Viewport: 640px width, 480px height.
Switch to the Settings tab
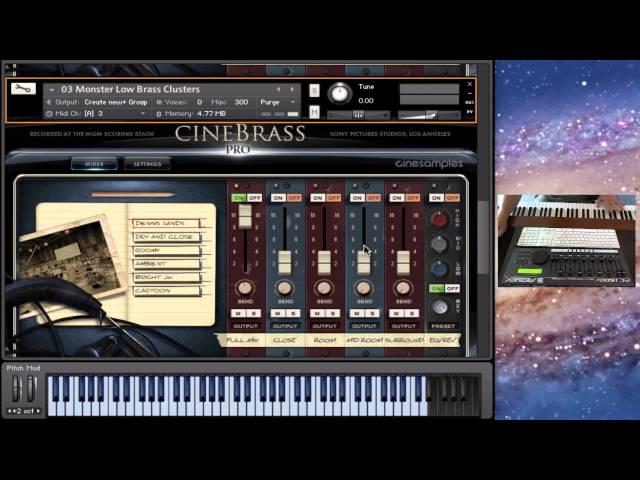[147, 164]
